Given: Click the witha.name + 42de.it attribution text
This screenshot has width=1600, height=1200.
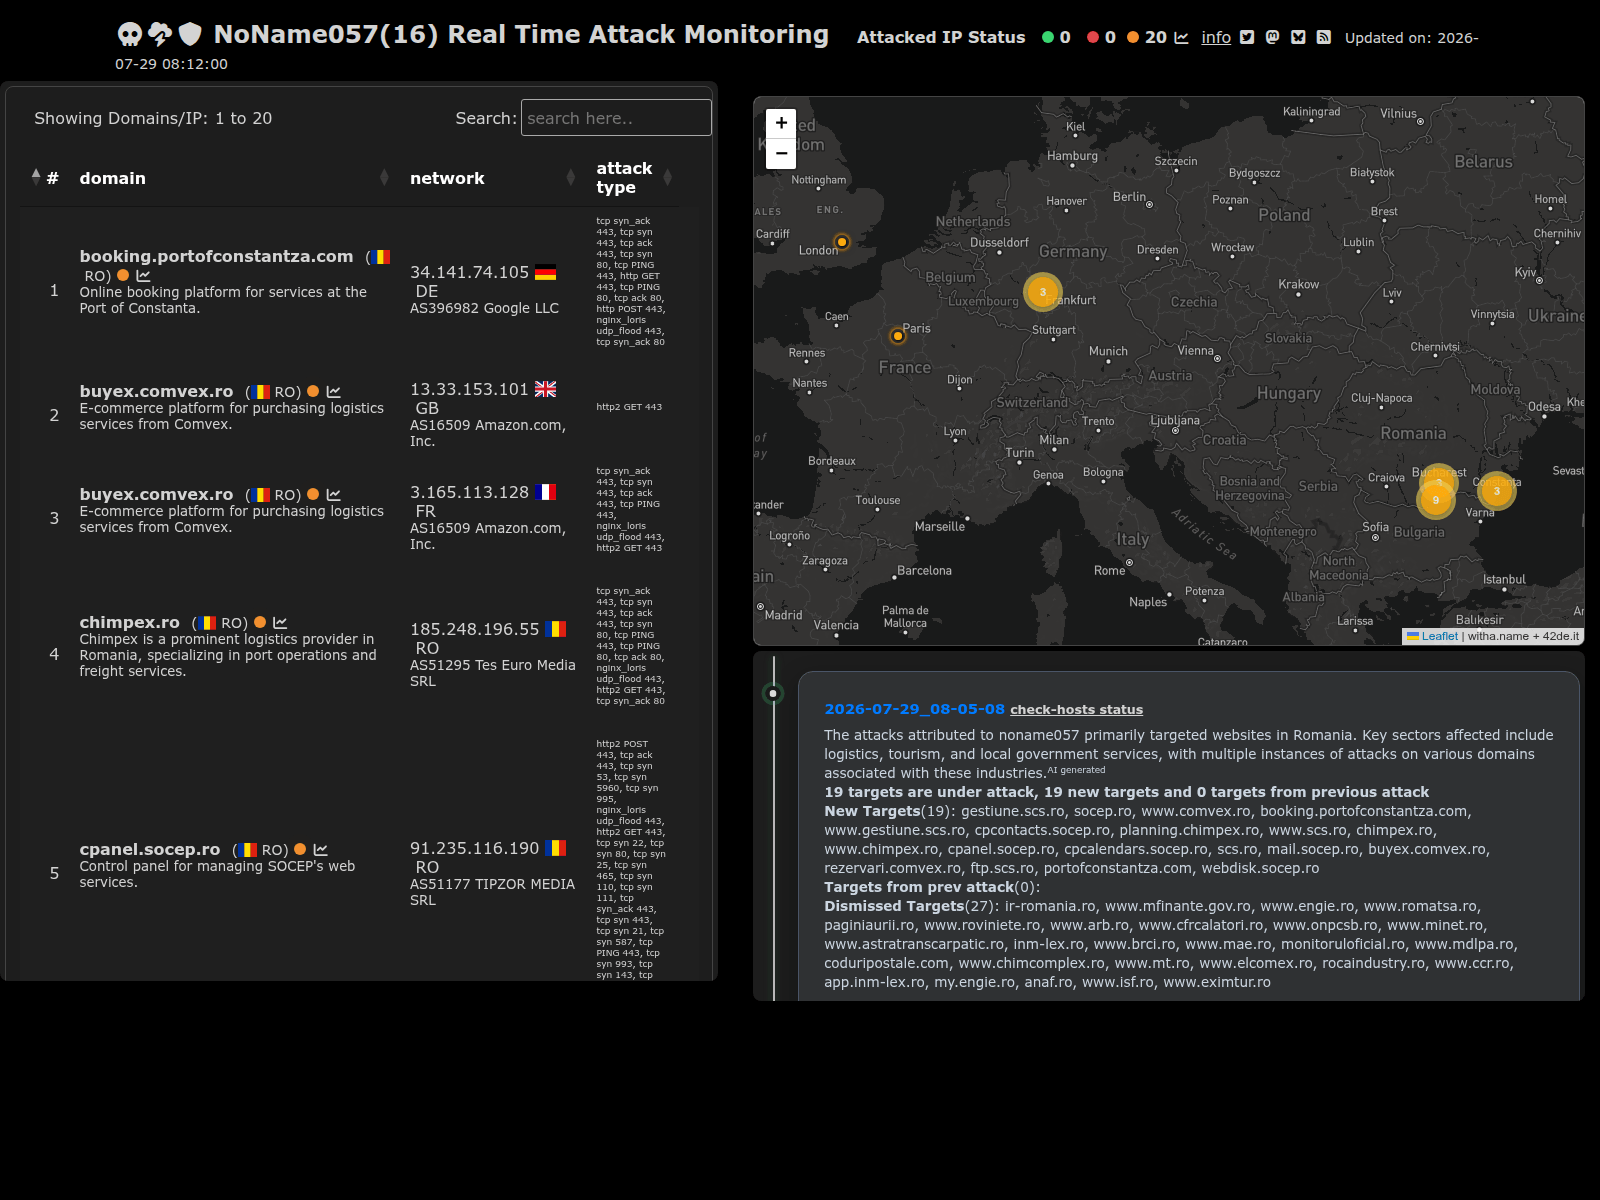Looking at the screenshot, I should click(x=1523, y=636).
